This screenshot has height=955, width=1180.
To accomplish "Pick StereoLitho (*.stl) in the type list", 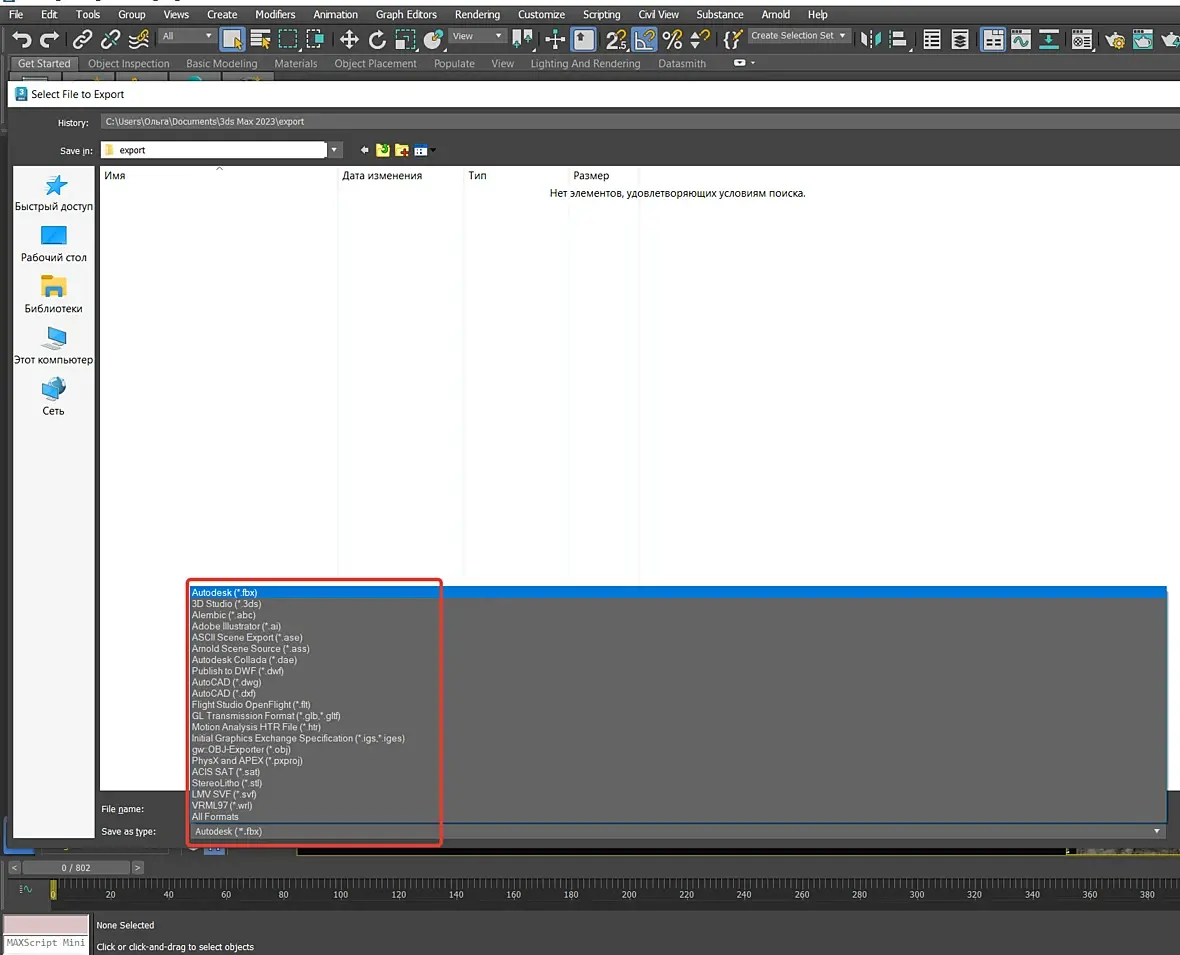I will (226, 783).
